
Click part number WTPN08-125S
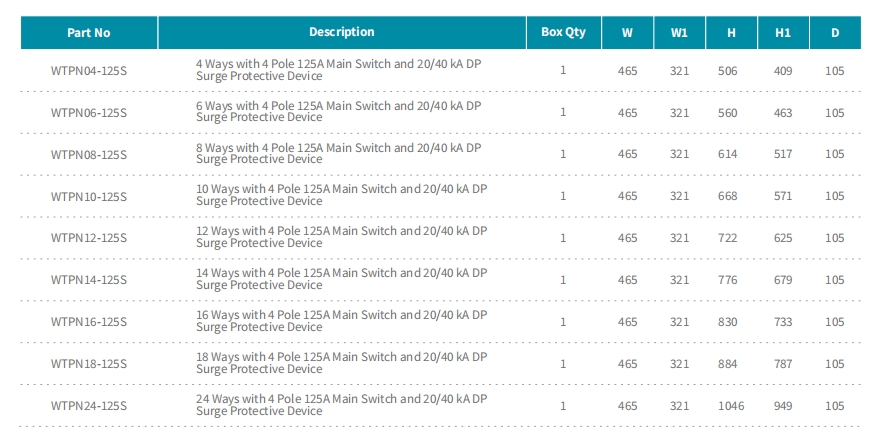click(89, 154)
